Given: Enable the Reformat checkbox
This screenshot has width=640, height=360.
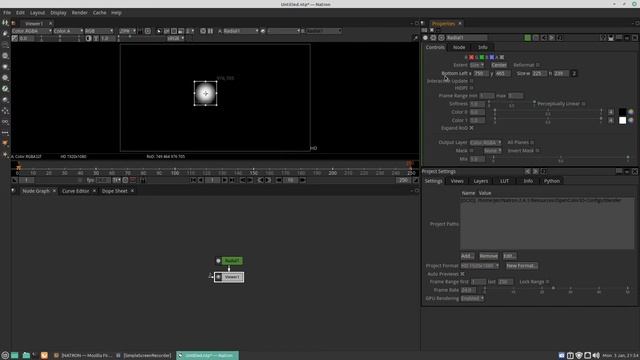Looking at the screenshot, I should tap(538, 65).
